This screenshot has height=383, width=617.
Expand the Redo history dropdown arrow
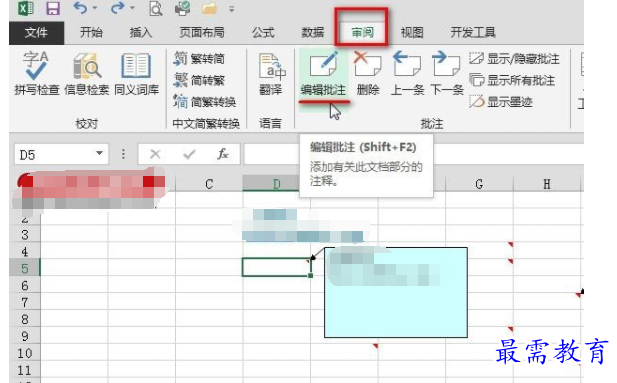coord(132,8)
